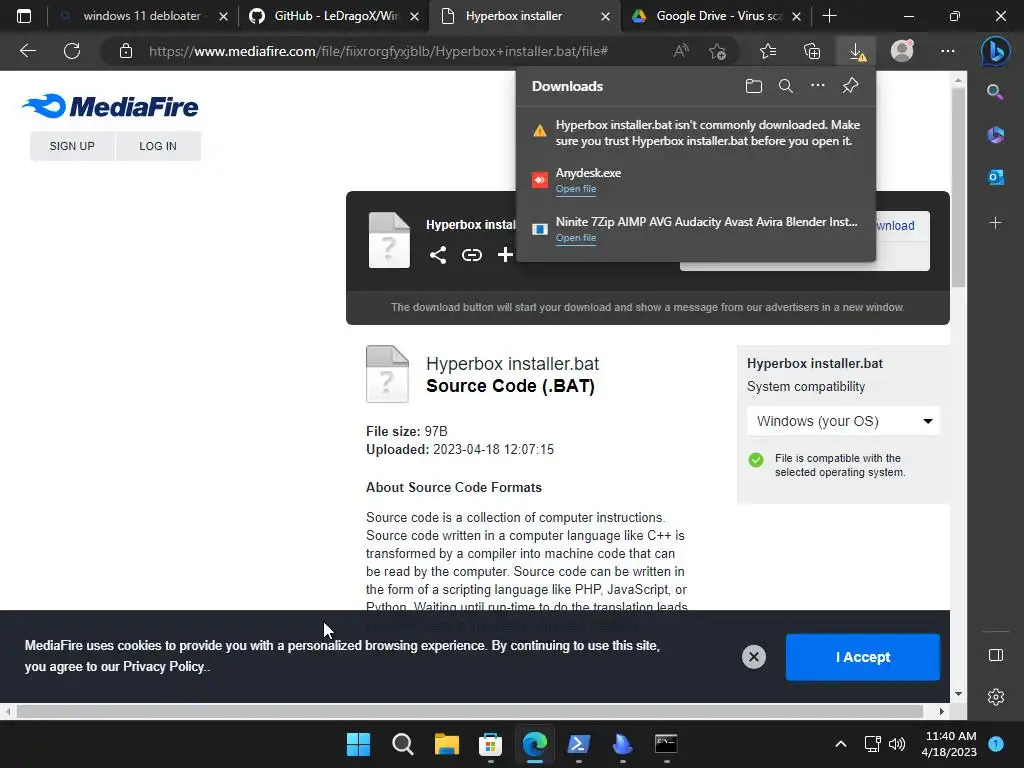Open sidebar settings gear icon
This screenshot has height=768, width=1024.
[x=995, y=697]
